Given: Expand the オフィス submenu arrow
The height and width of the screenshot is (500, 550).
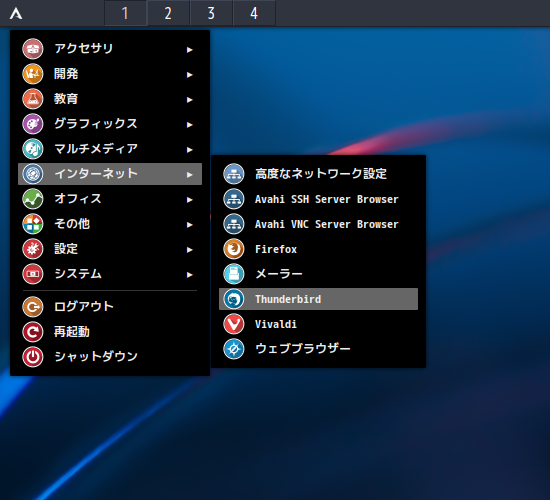Looking at the screenshot, I should click(x=190, y=200).
